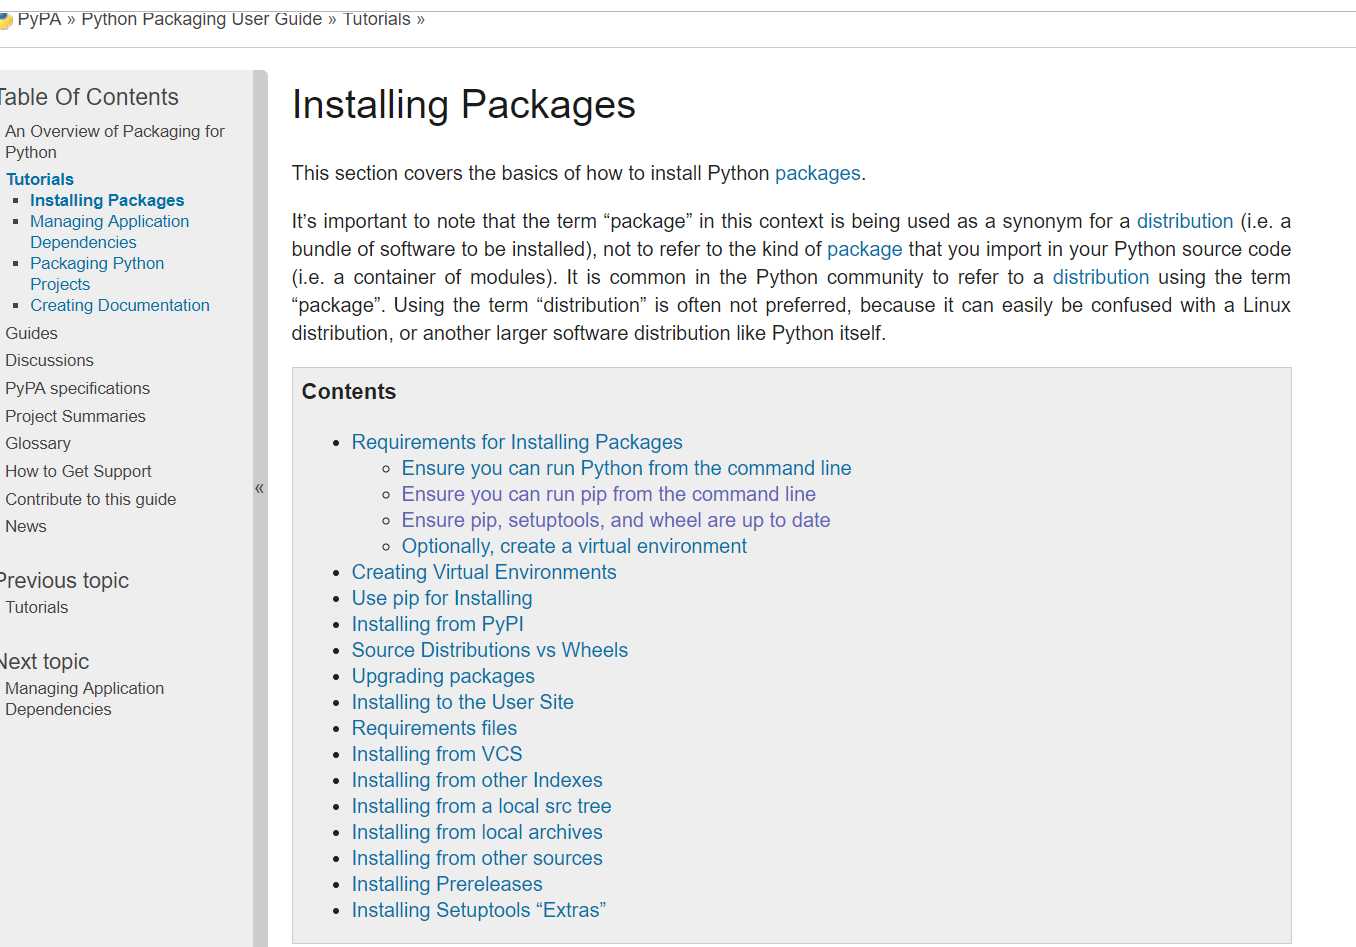Open Project Summaries in sidebar
The width and height of the screenshot is (1356, 947).
coord(75,416)
